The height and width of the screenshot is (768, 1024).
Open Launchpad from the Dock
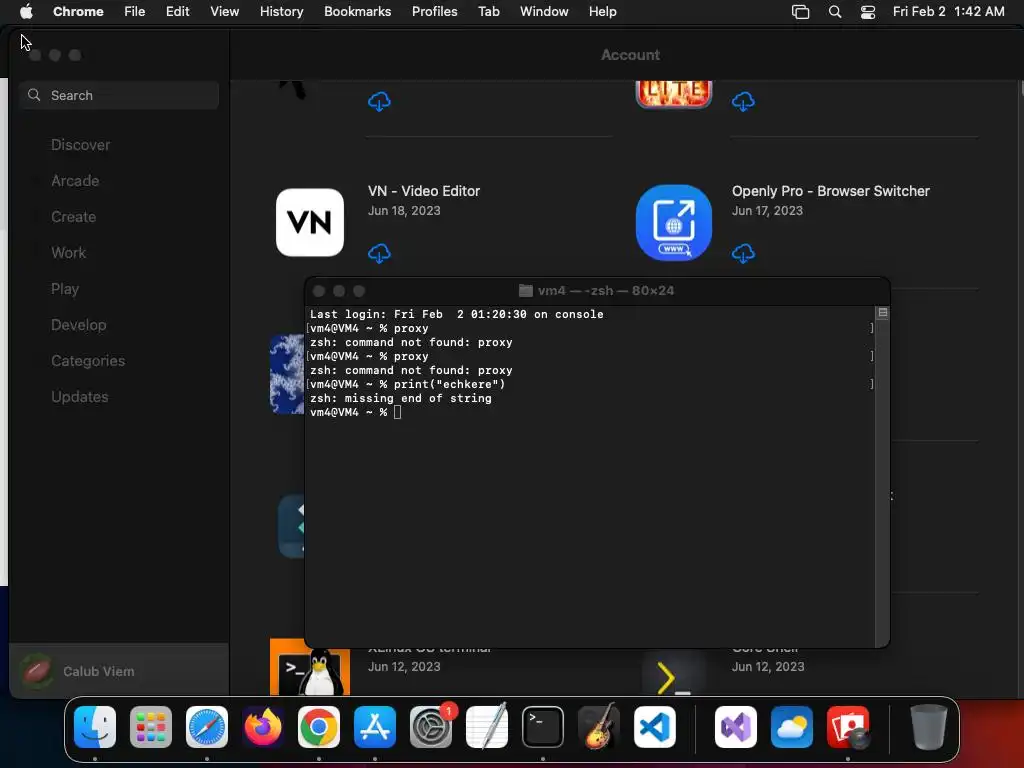click(151, 727)
